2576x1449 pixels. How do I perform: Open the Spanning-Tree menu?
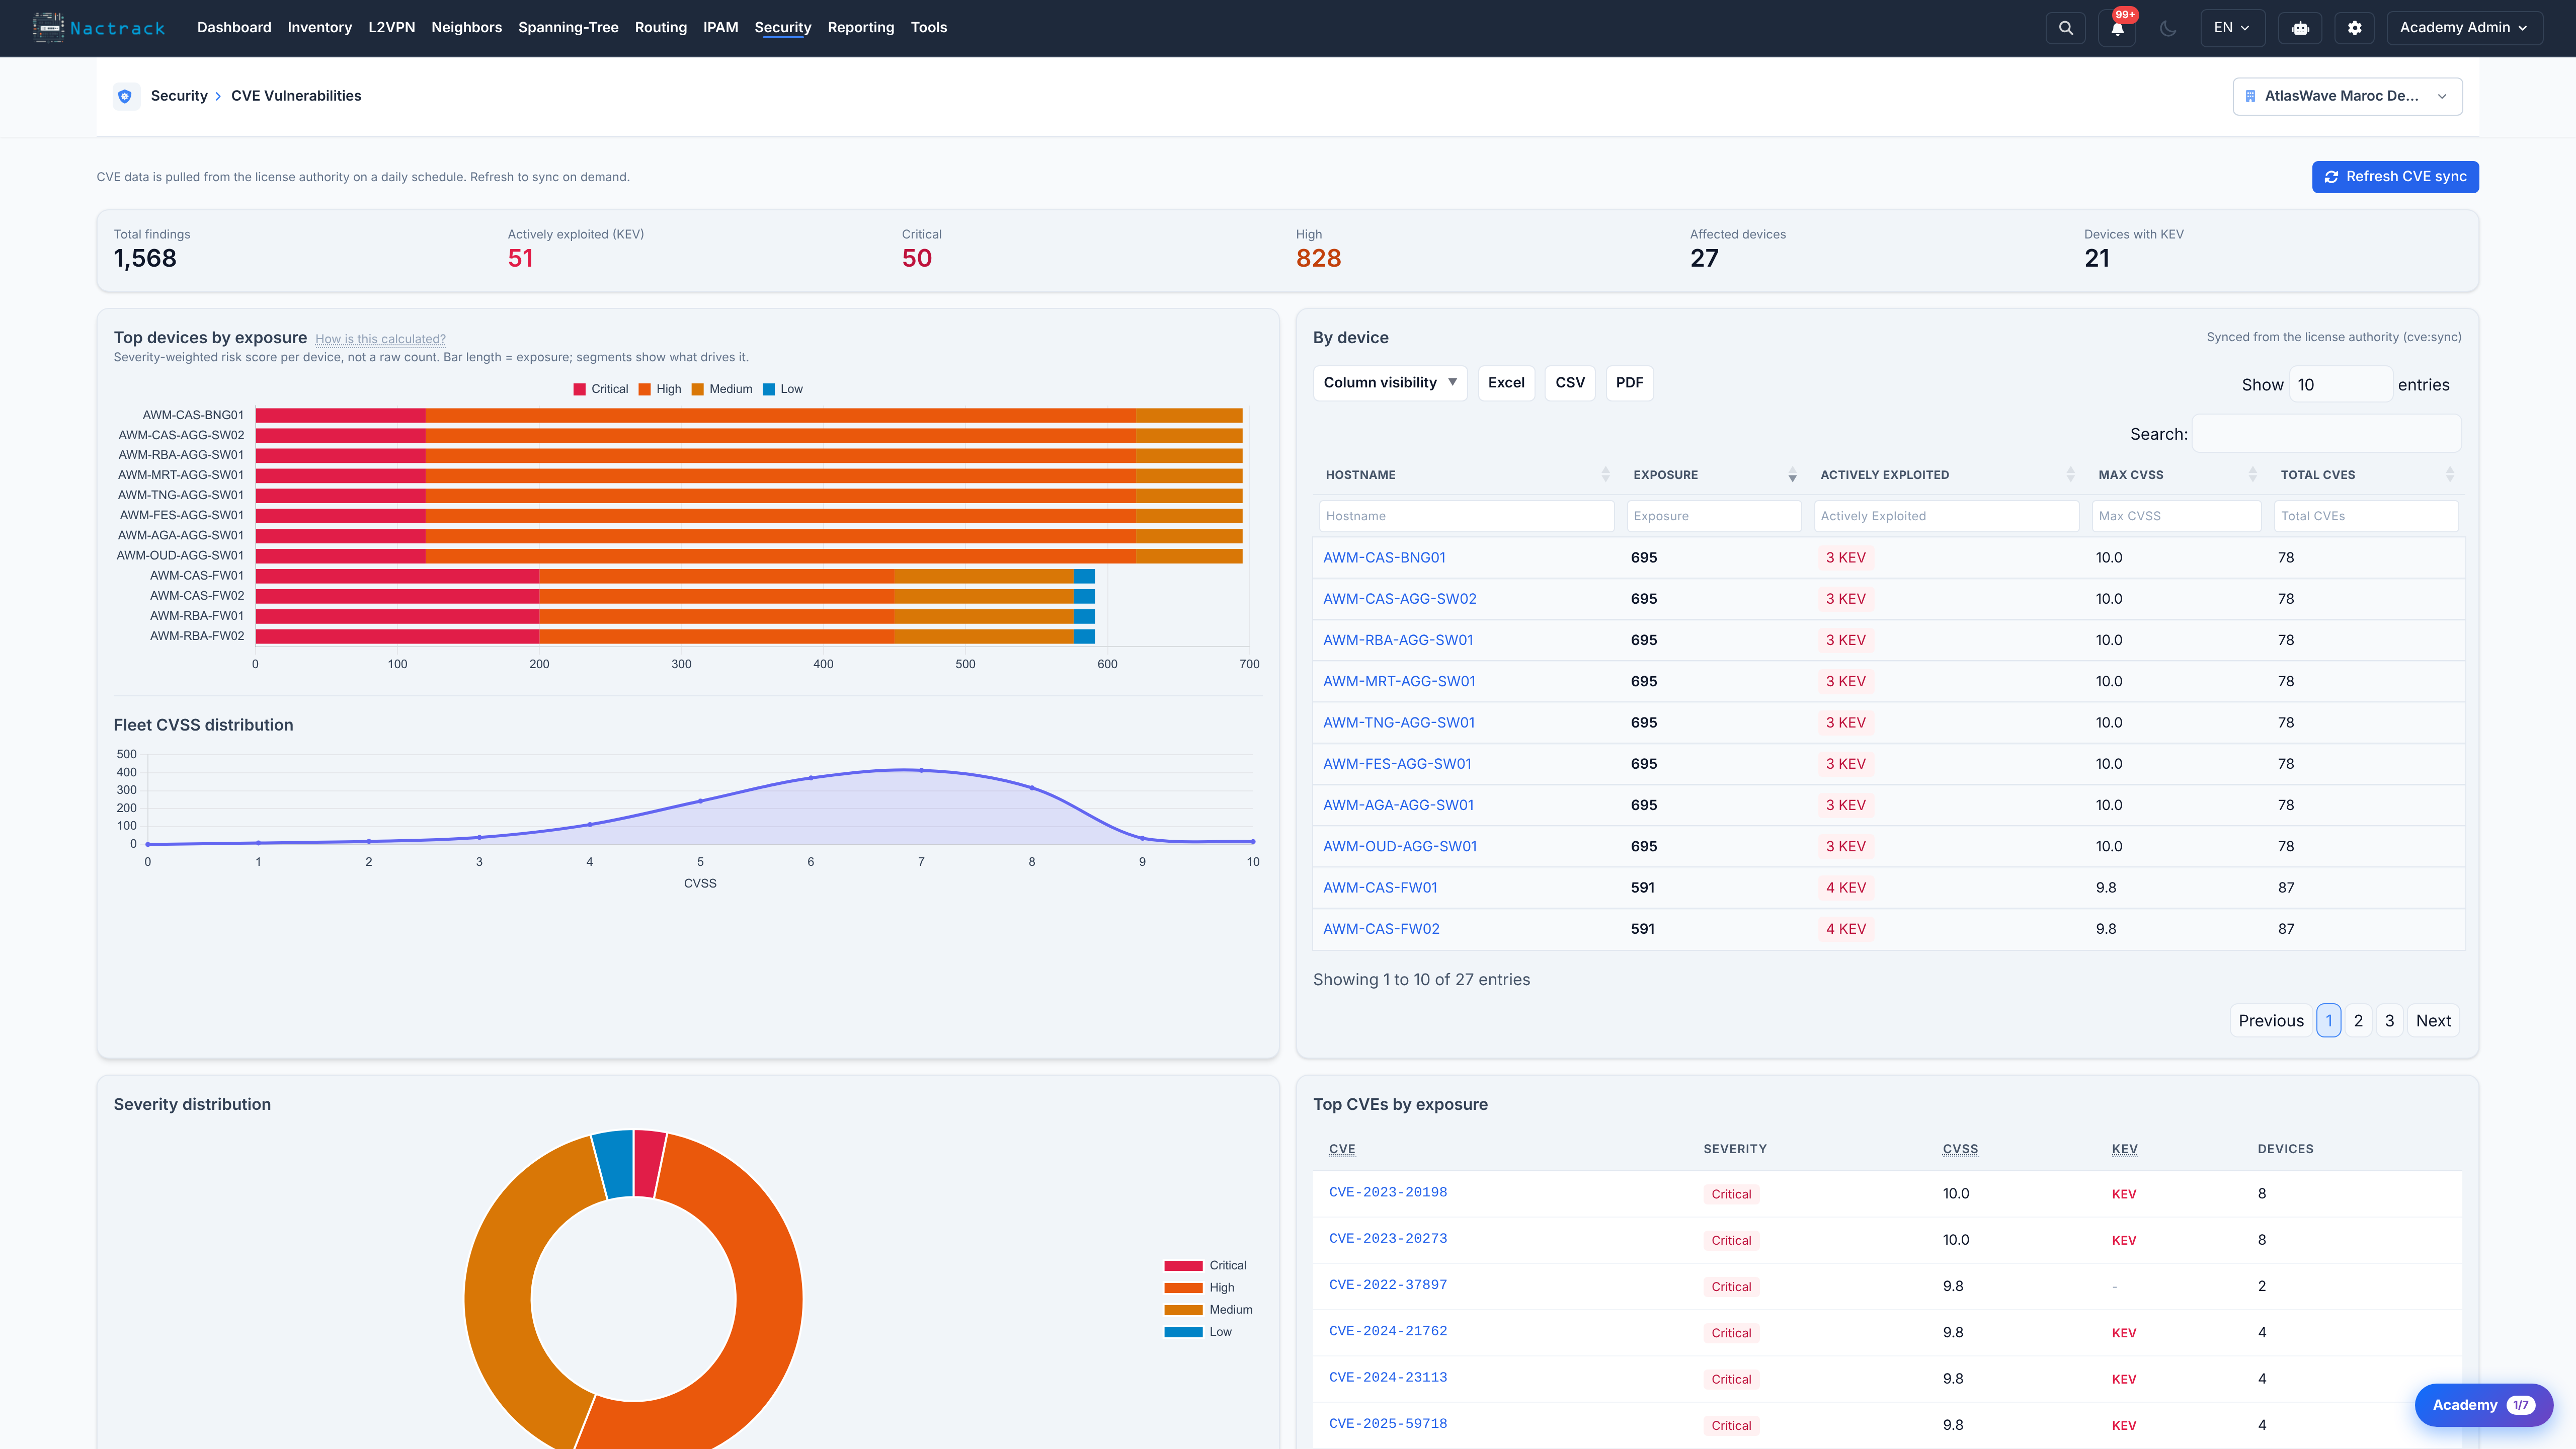[568, 28]
